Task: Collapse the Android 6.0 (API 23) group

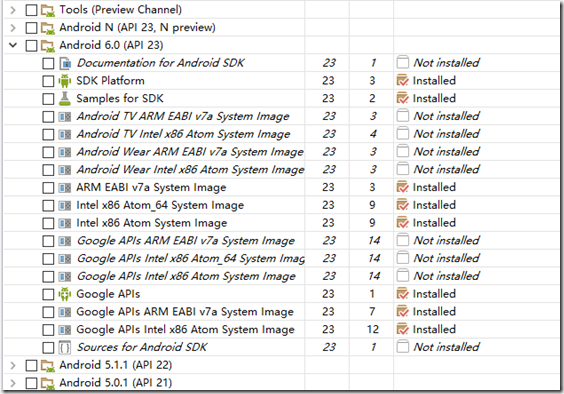Action: pyautogui.click(x=13, y=45)
